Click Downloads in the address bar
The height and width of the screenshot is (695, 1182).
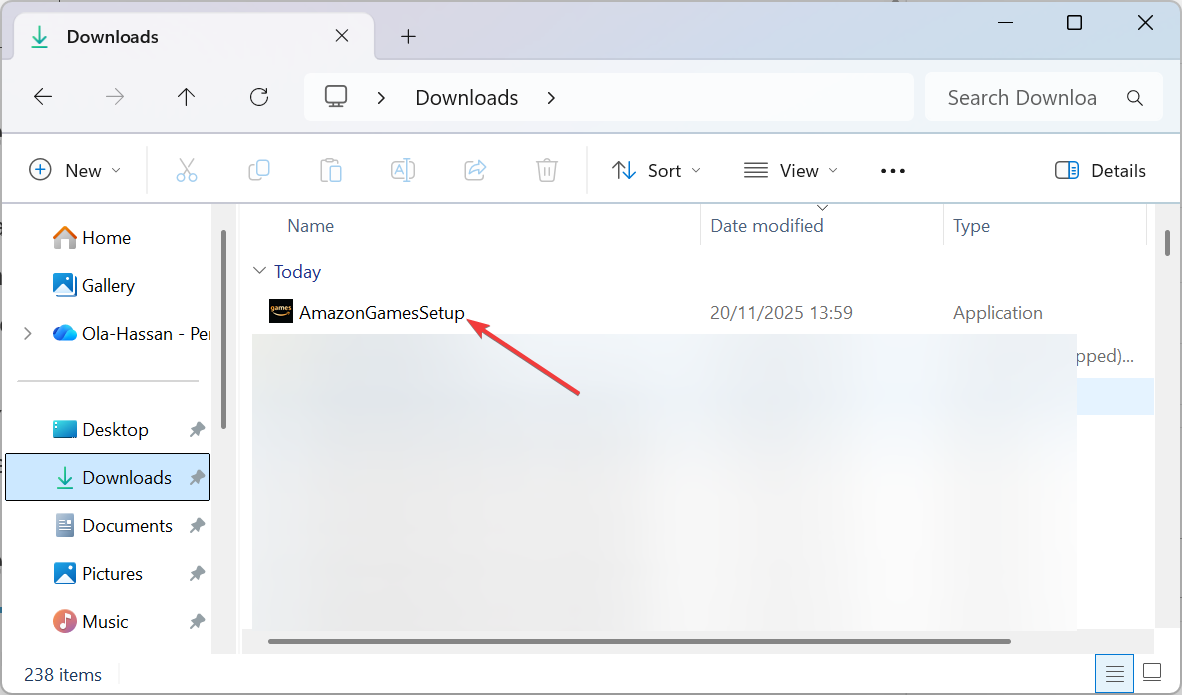click(467, 97)
